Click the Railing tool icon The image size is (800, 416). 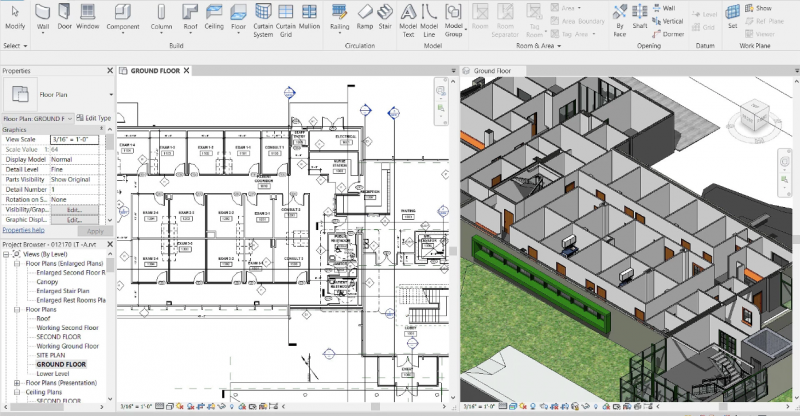tap(339, 14)
